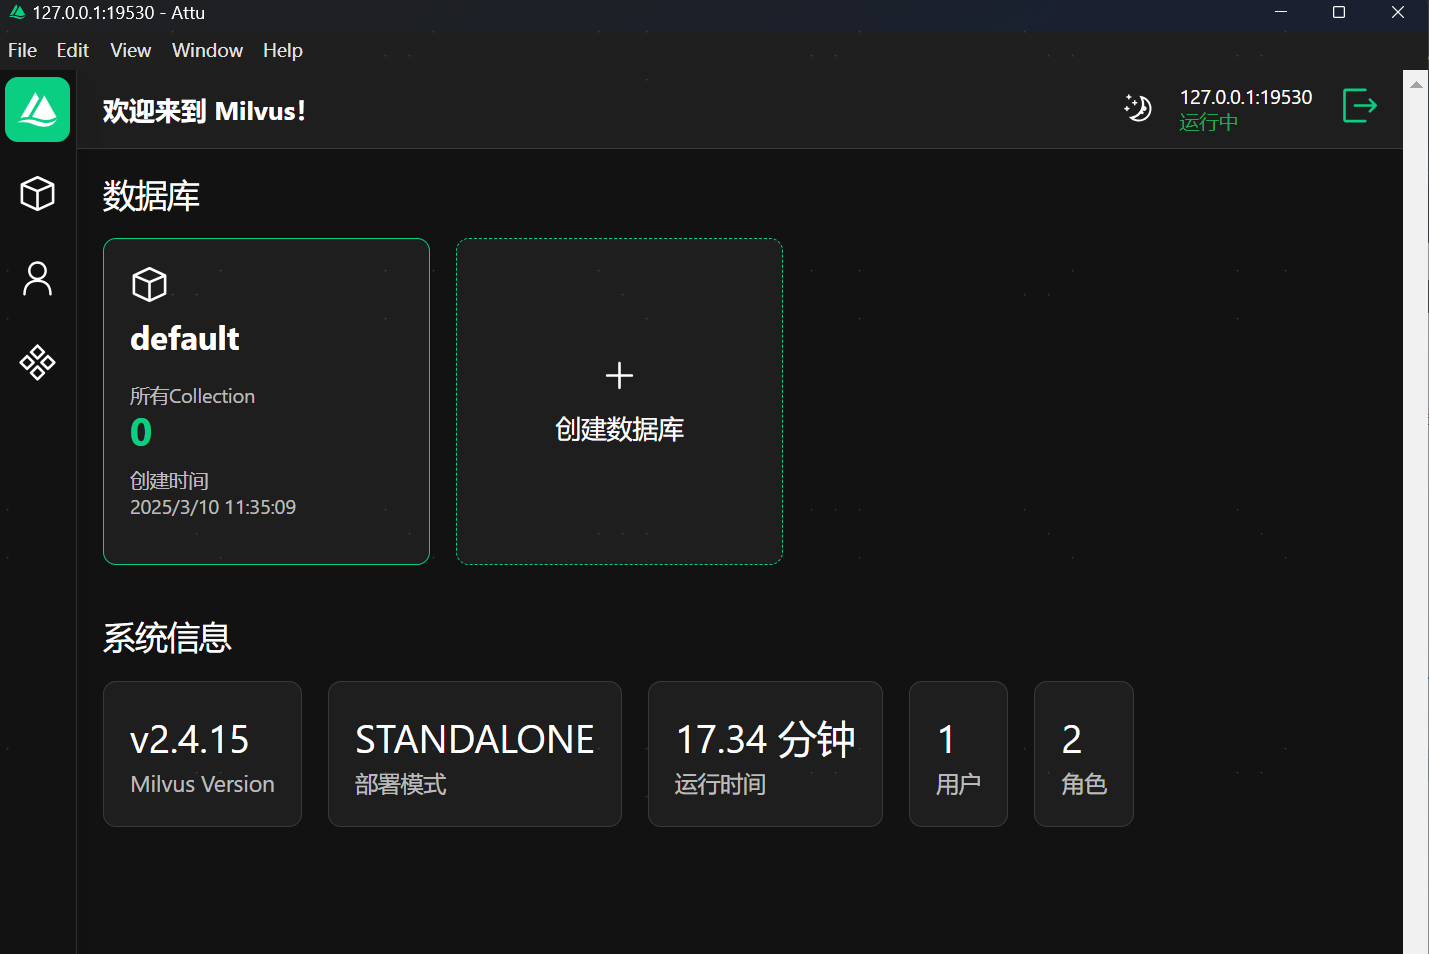Click the cube icon on default card
The image size is (1429, 954).
149,284
